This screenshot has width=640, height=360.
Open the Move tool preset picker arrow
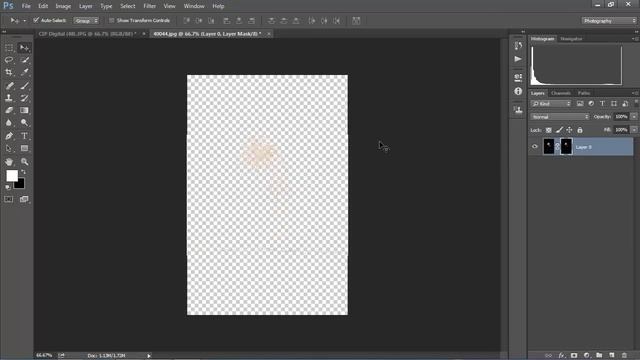(x=24, y=20)
